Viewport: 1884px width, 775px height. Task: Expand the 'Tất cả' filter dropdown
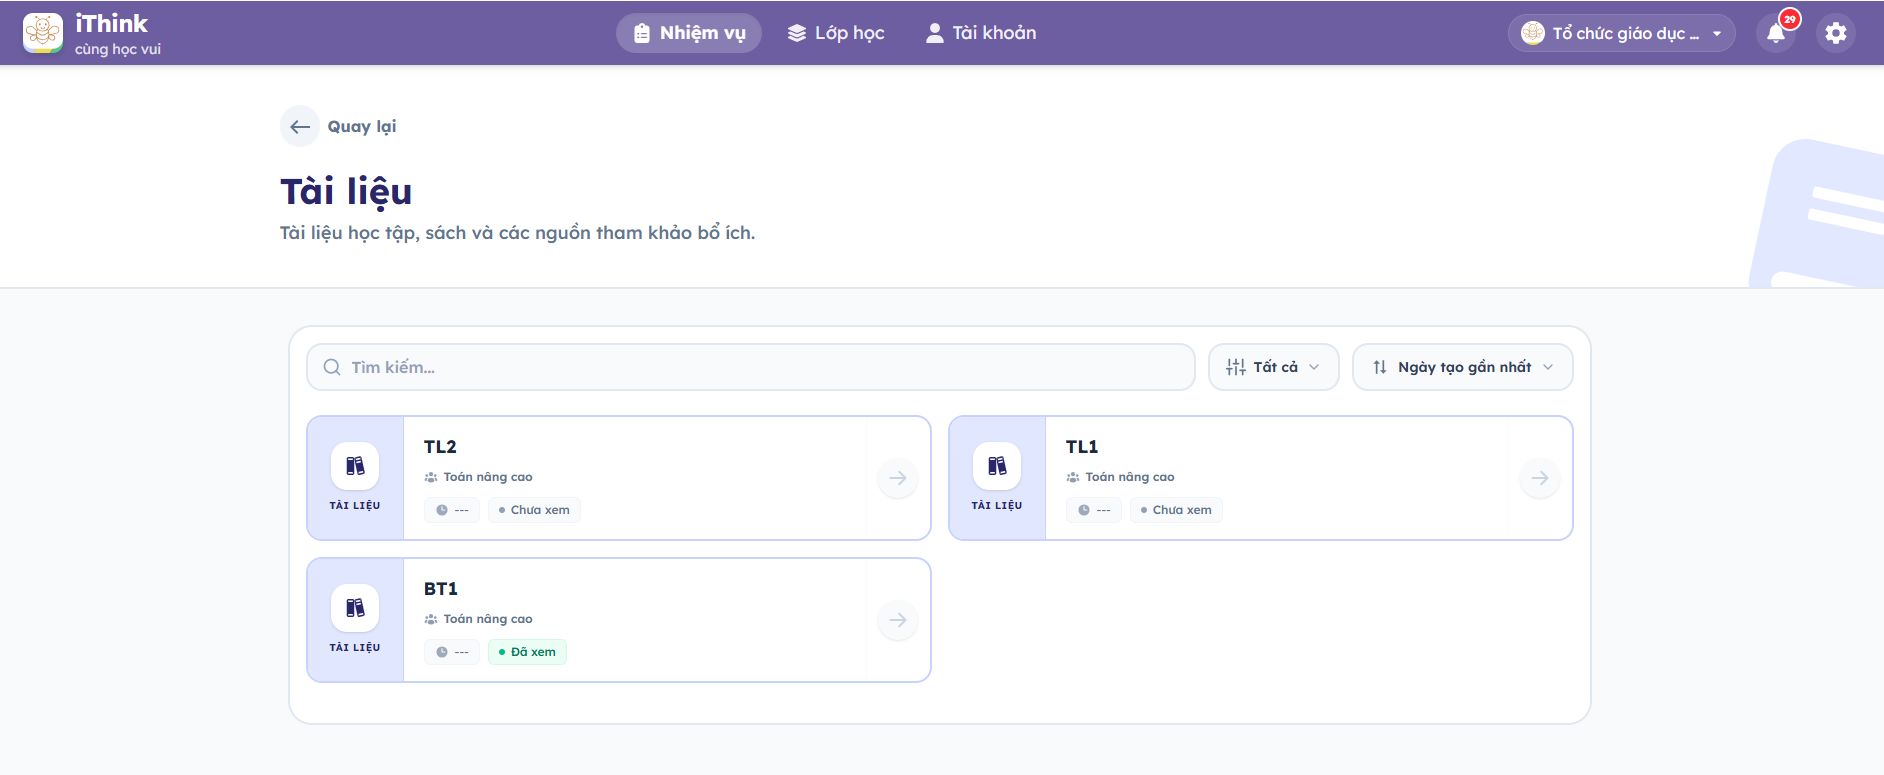(1273, 367)
